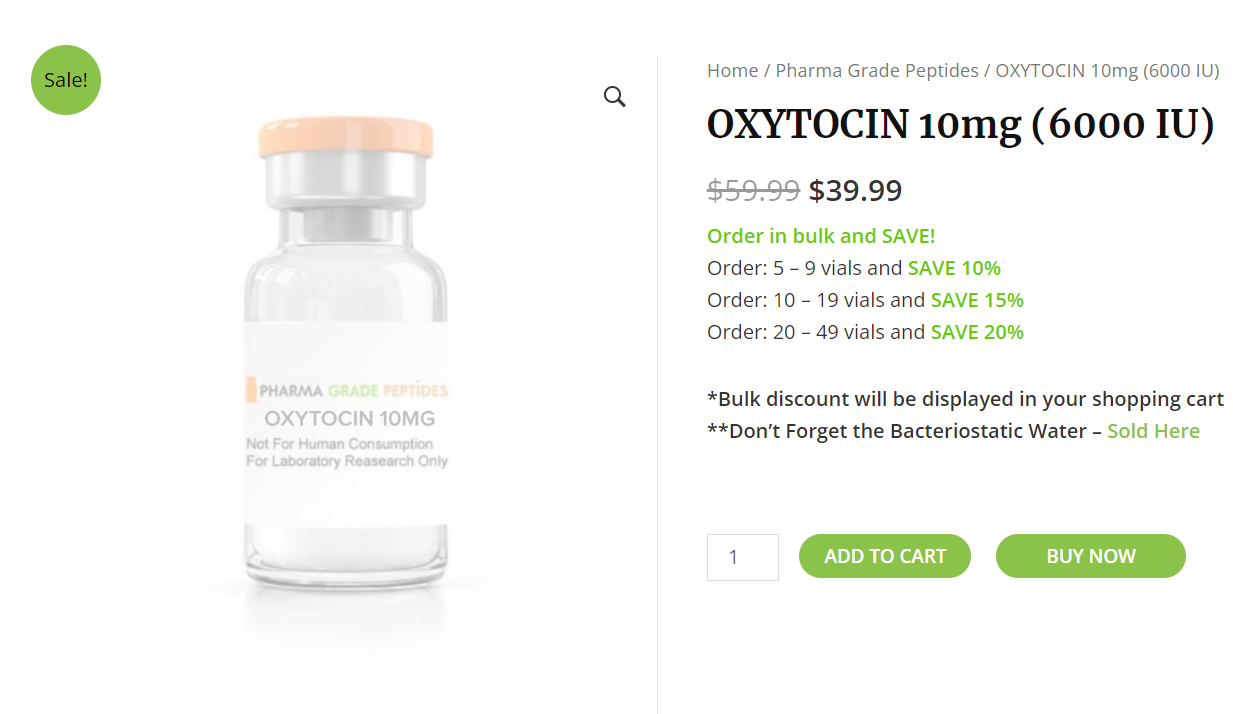Image resolution: width=1233 pixels, height=714 pixels.
Task: Click the green Sale! badge
Action: pos(66,80)
